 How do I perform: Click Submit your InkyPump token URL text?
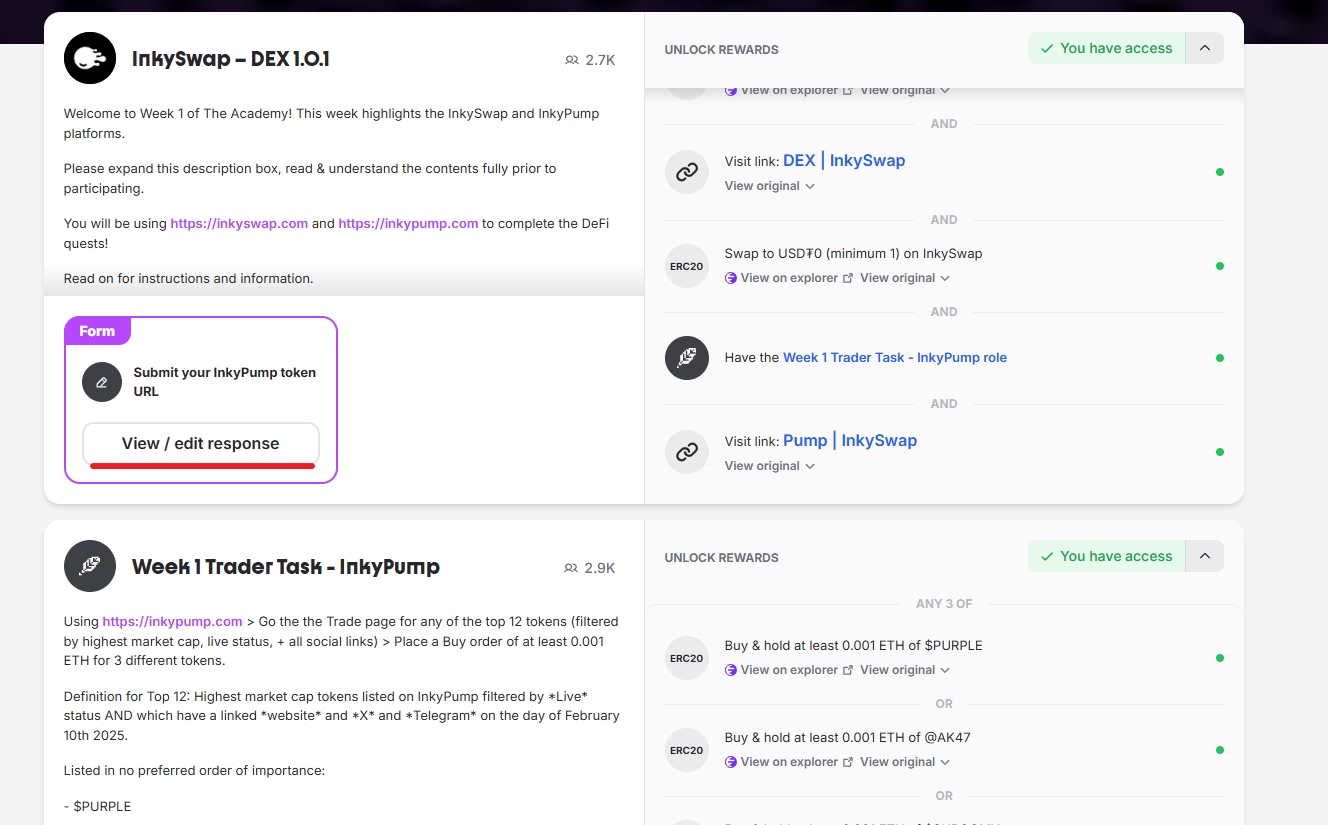click(x=225, y=382)
